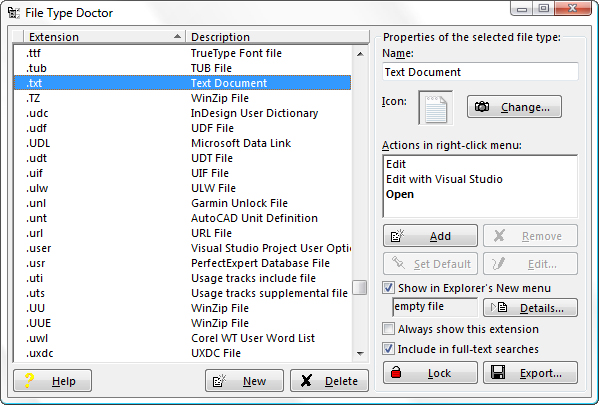Select the .udf extension row
The height and width of the screenshot is (405, 599).
point(182,128)
